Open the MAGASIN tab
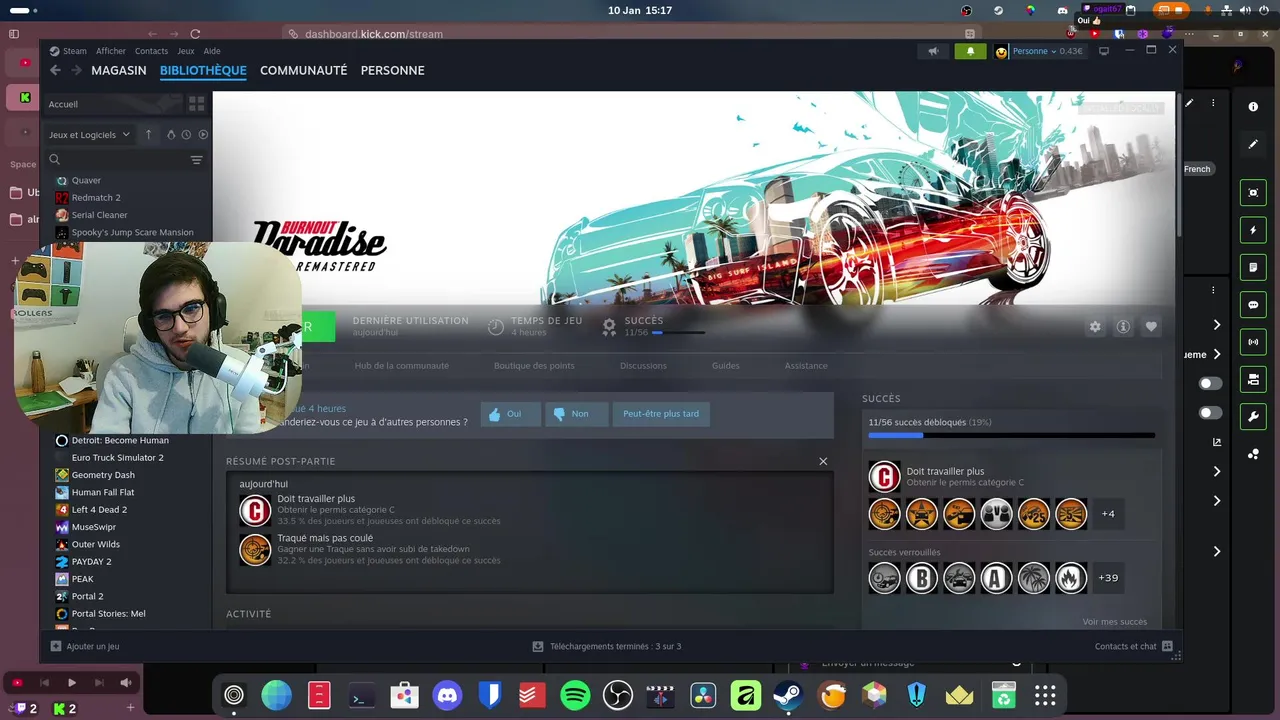This screenshot has height=720, width=1280. pos(119,70)
